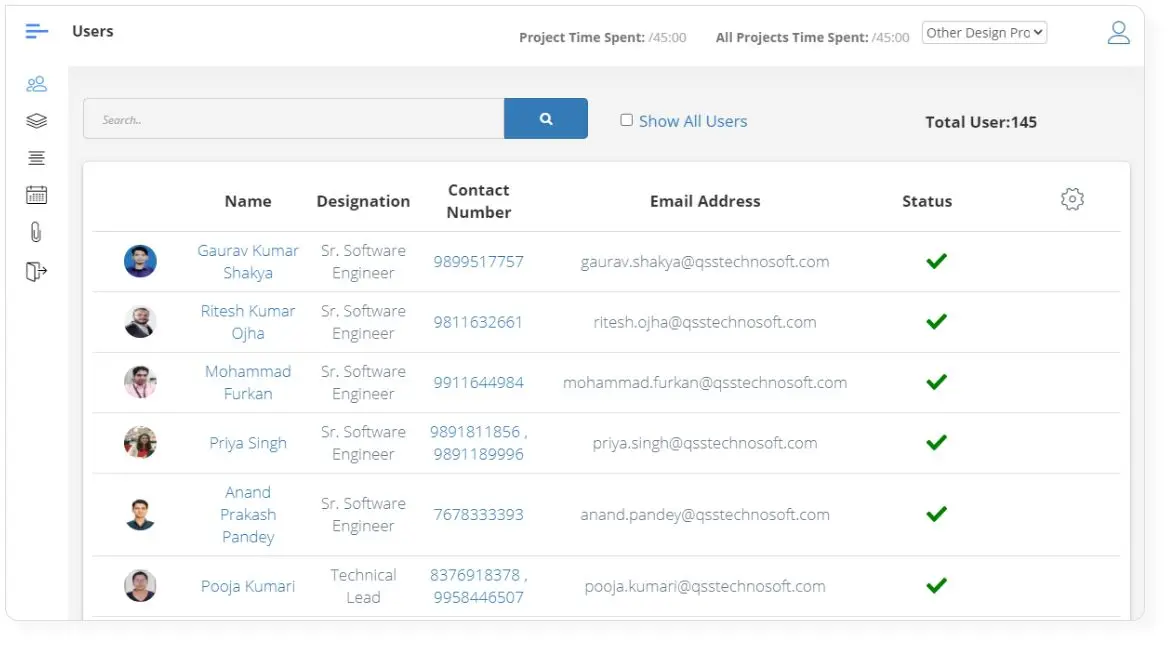Open the layers stack sidebar icon
The height and width of the screenshot is (646, 1170).
36,121
